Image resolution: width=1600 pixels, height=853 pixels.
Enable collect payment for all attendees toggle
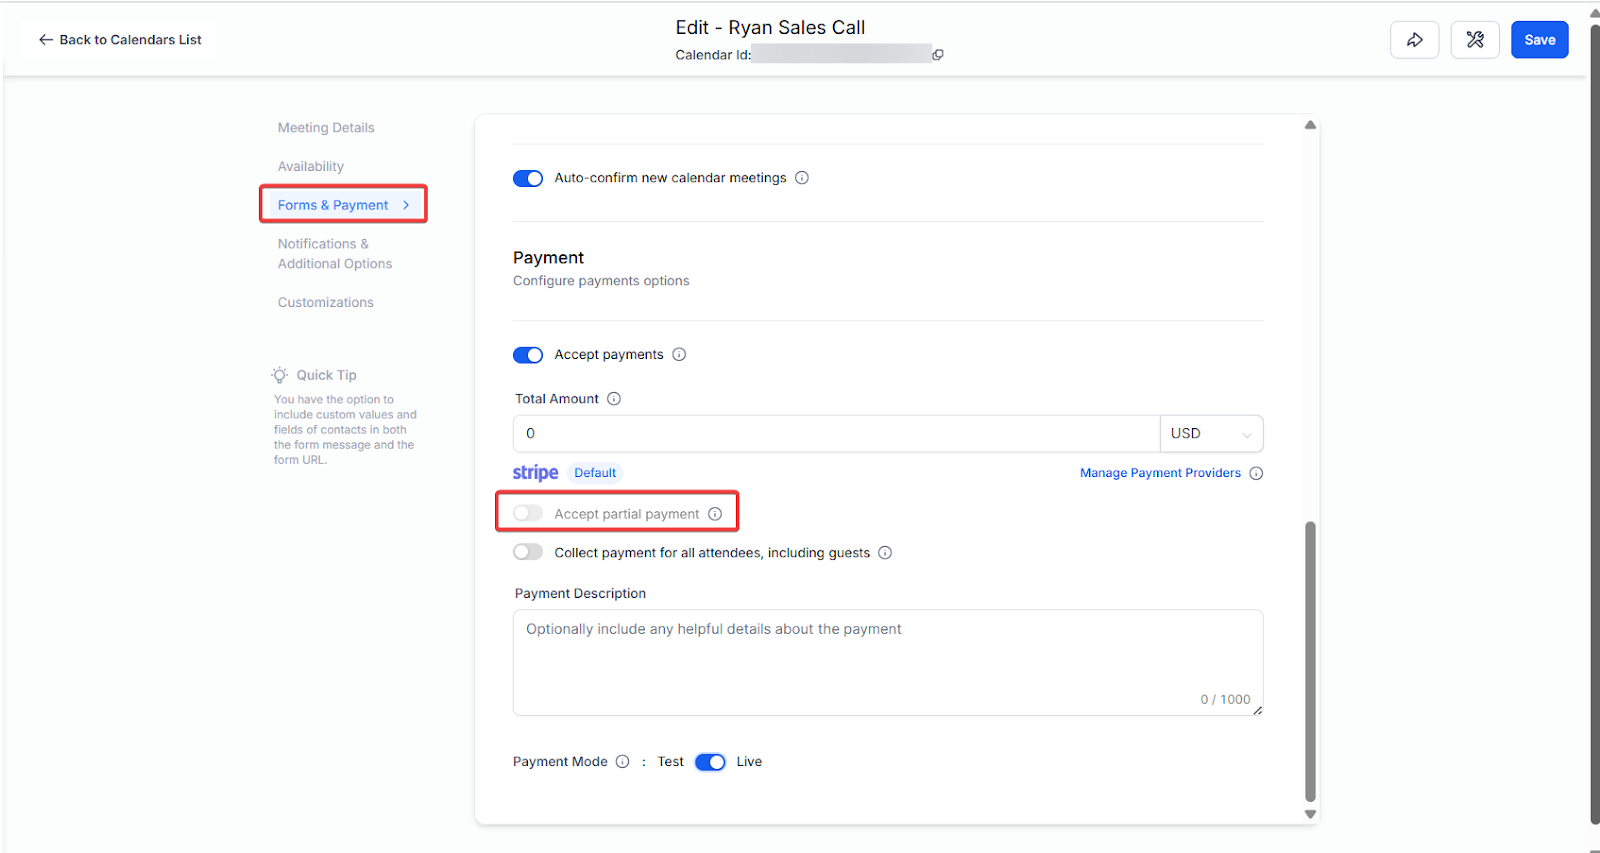coord(528,552)
